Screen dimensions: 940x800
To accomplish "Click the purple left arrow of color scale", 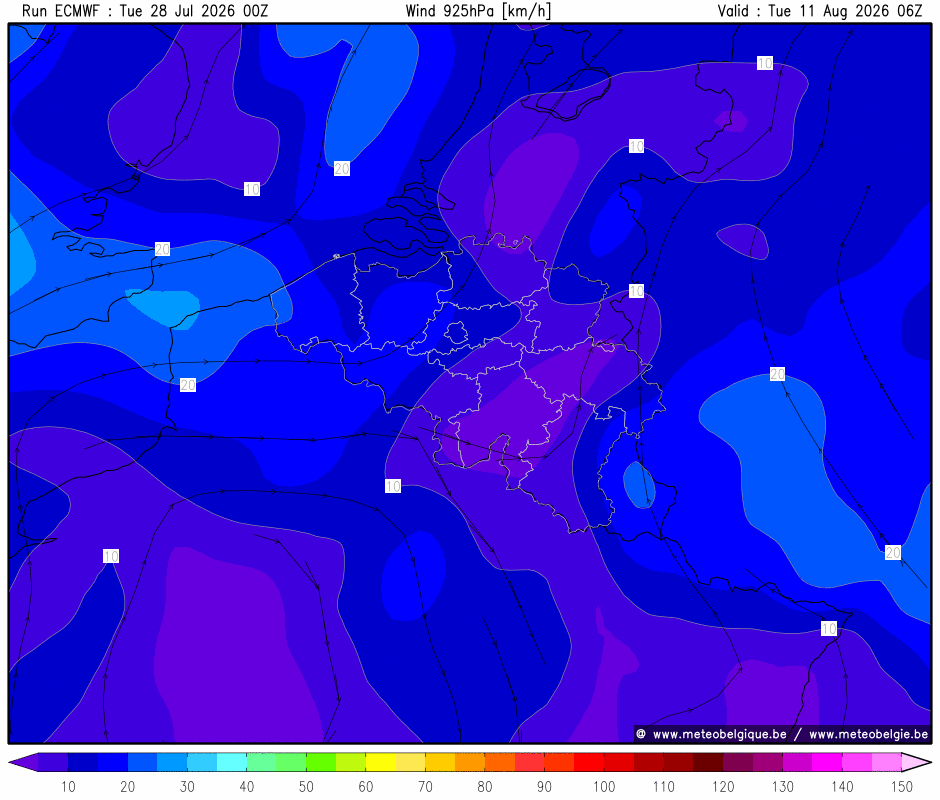I will 23,762.
